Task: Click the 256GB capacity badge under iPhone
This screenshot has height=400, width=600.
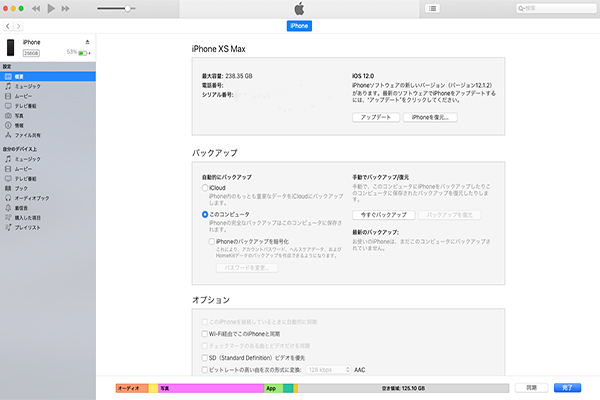Action: coord(31,53)
